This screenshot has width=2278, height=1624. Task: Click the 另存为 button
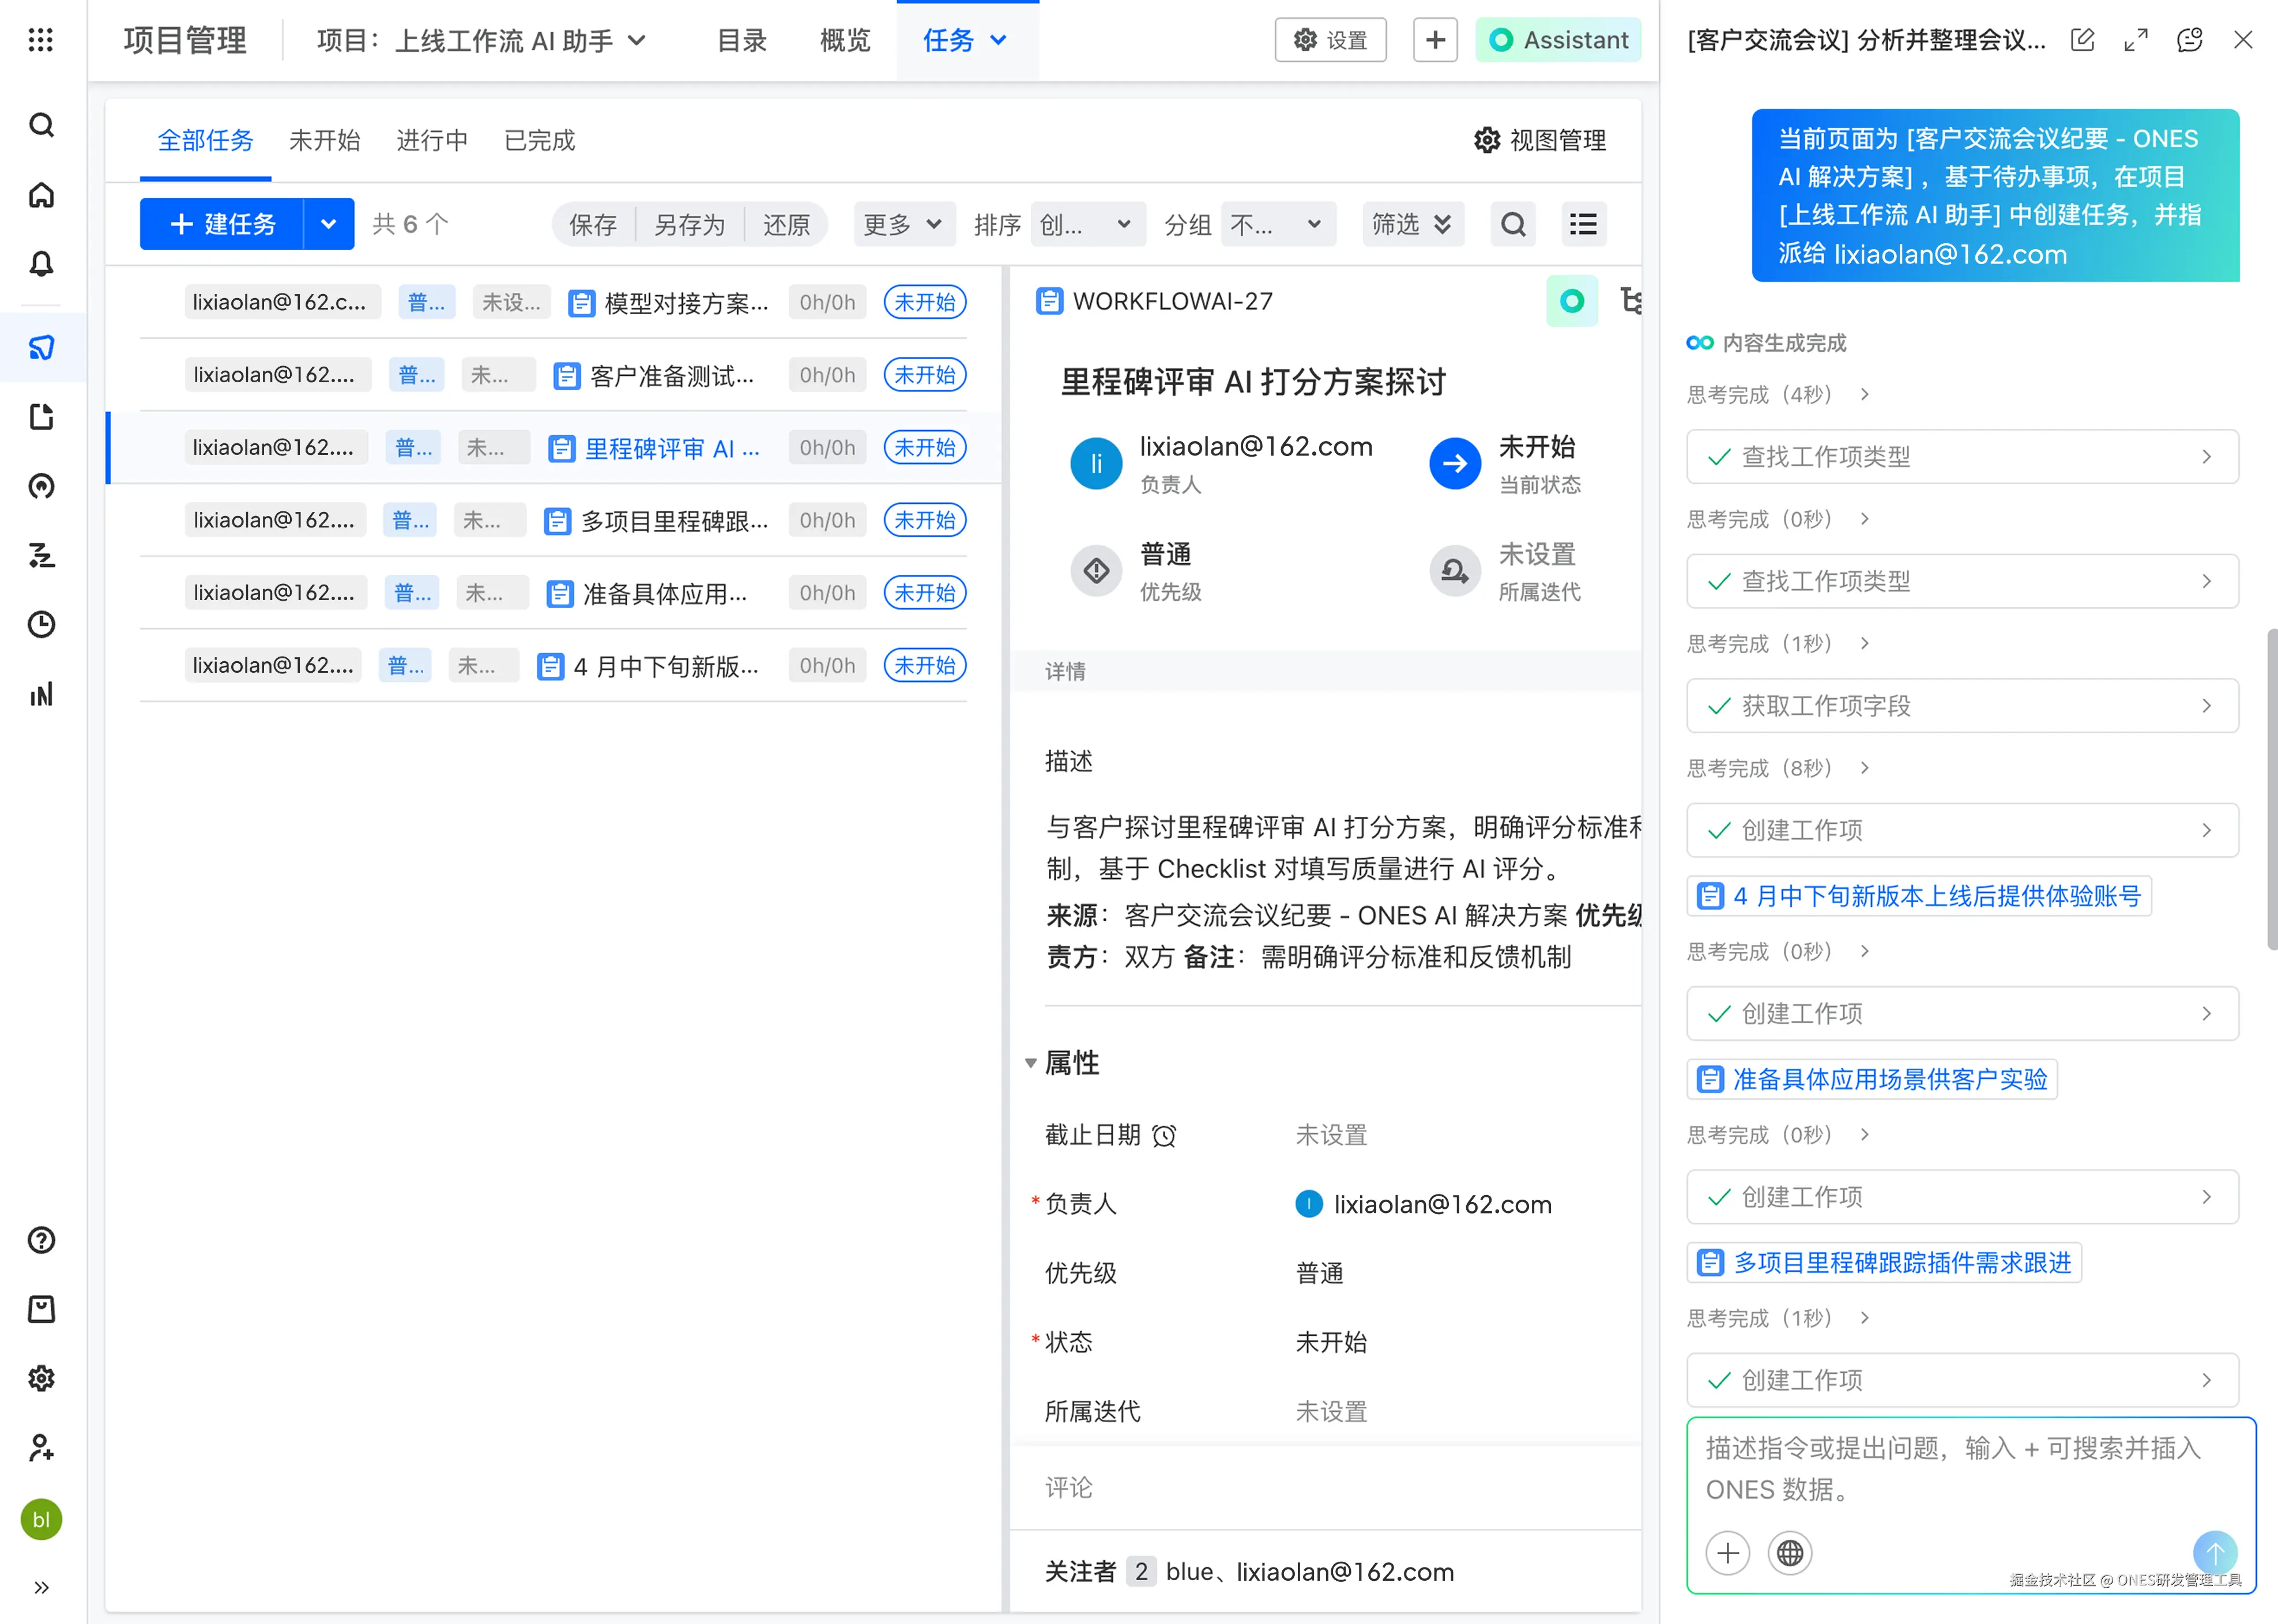tap(689, 224)
